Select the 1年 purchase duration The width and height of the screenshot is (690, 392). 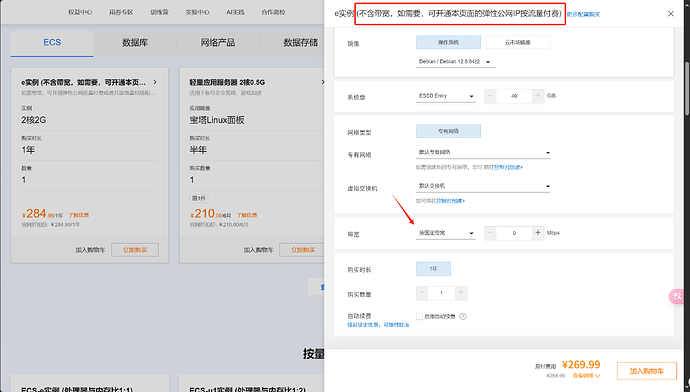[x=433, y=268]
